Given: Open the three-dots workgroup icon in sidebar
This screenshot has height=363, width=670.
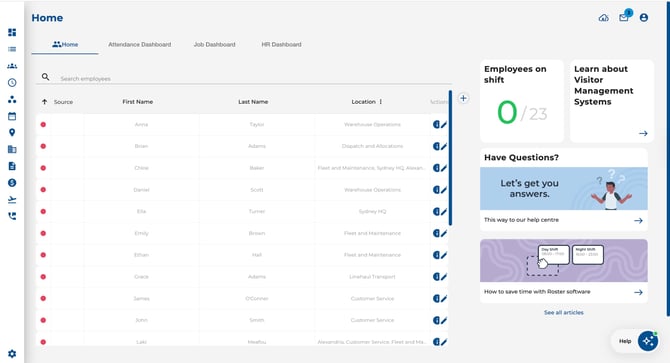Looking at the screenshot, I should coord(12,99).
